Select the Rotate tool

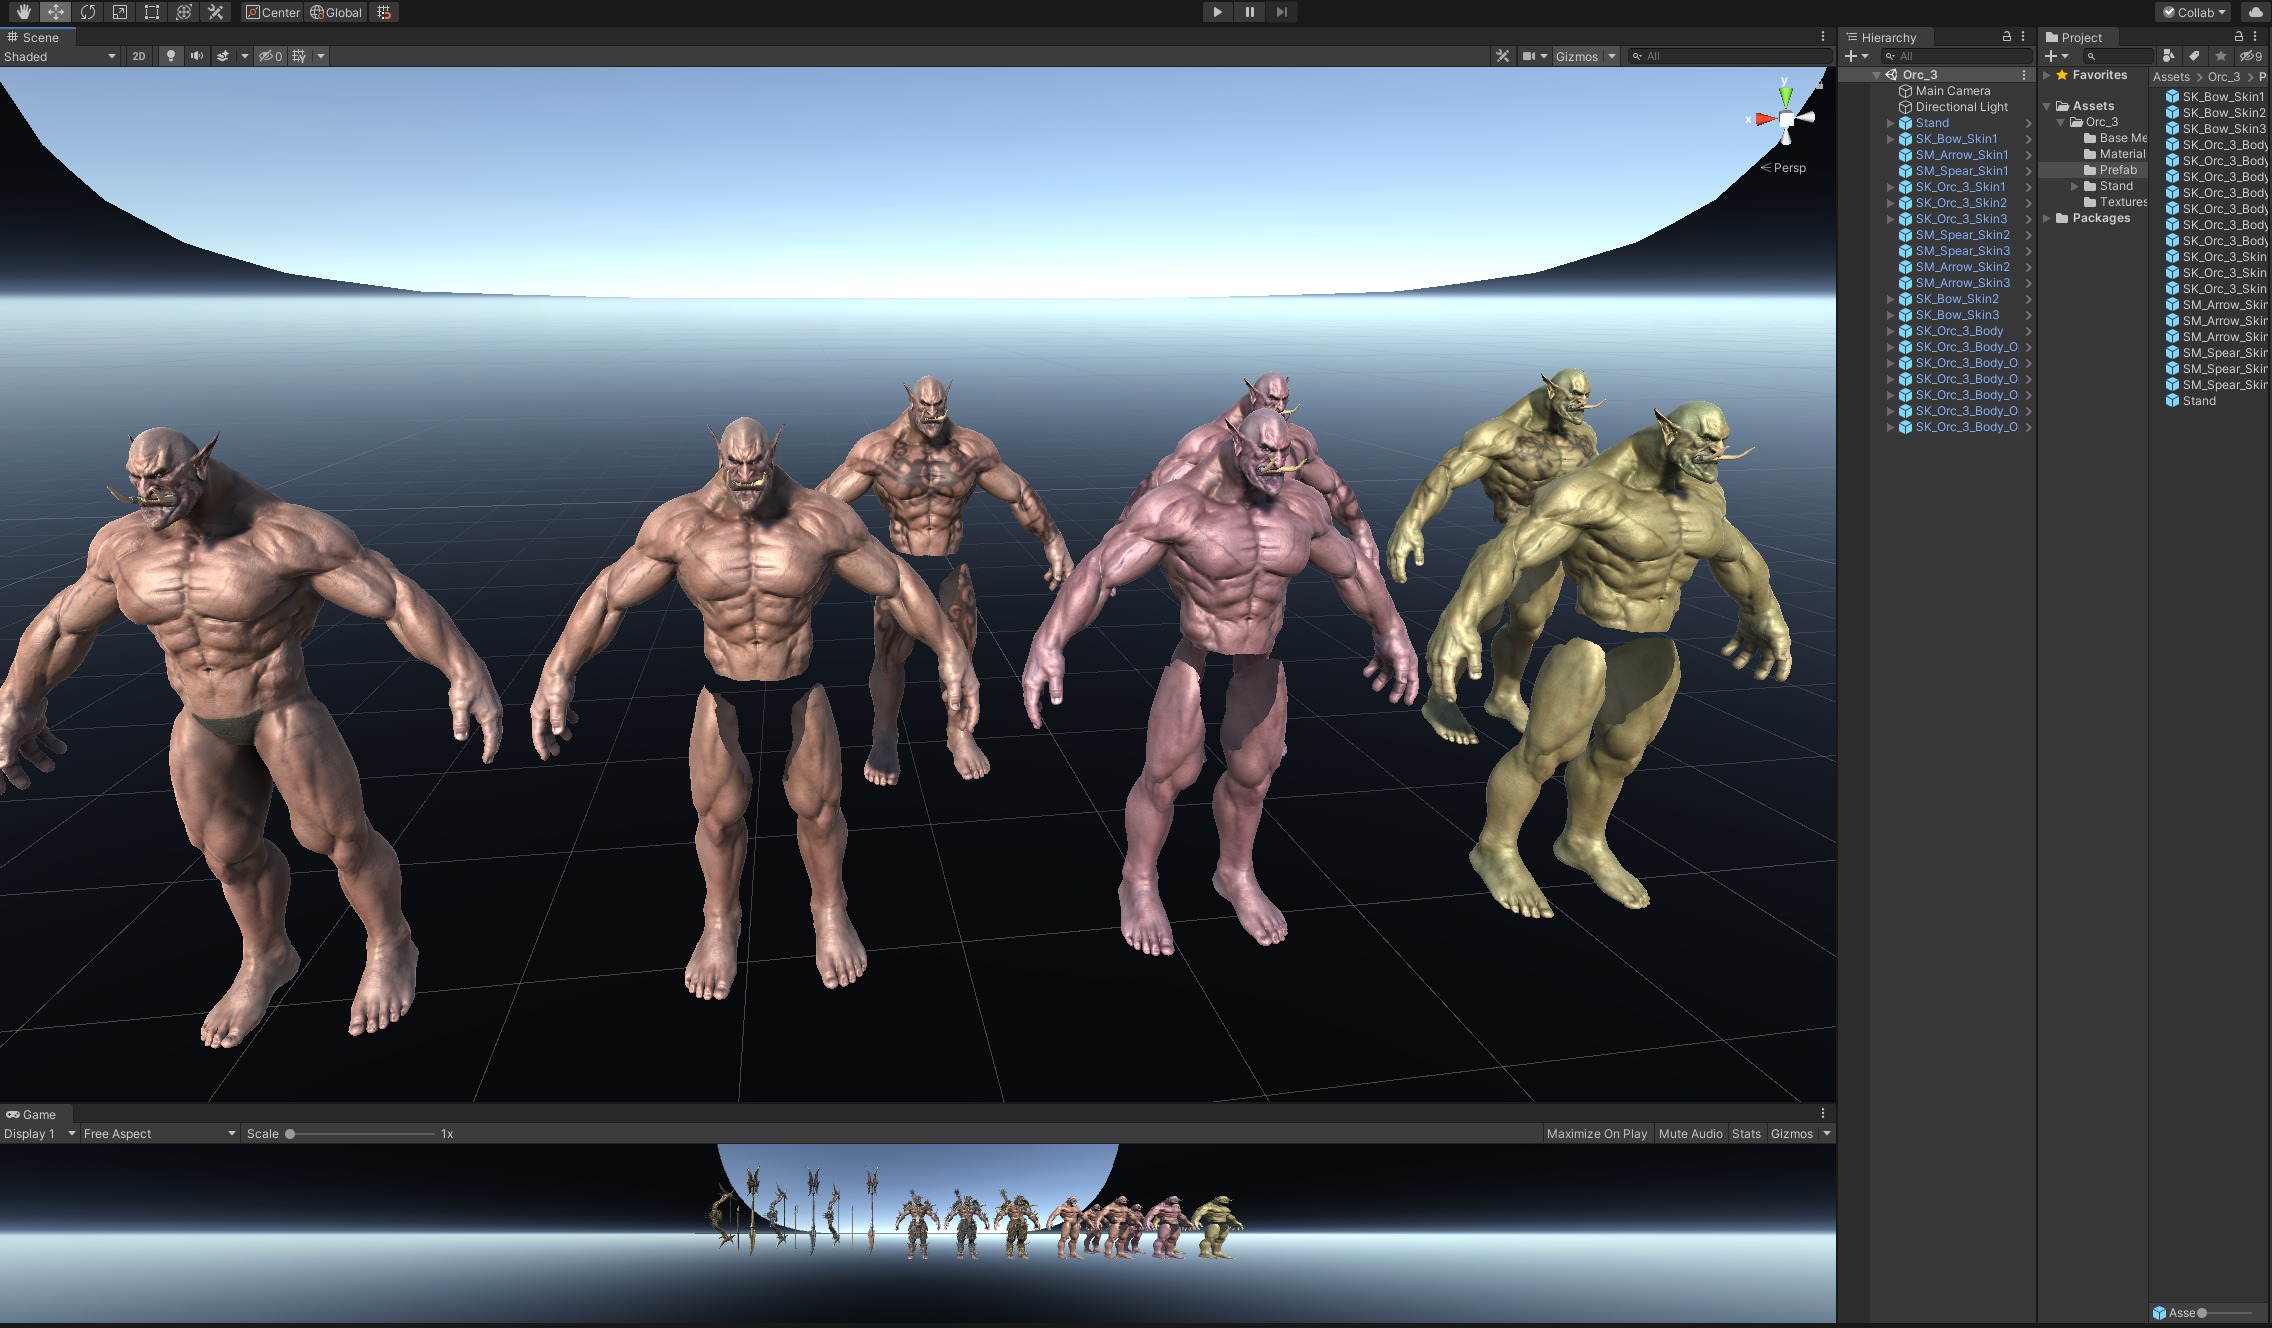[88, 12]
